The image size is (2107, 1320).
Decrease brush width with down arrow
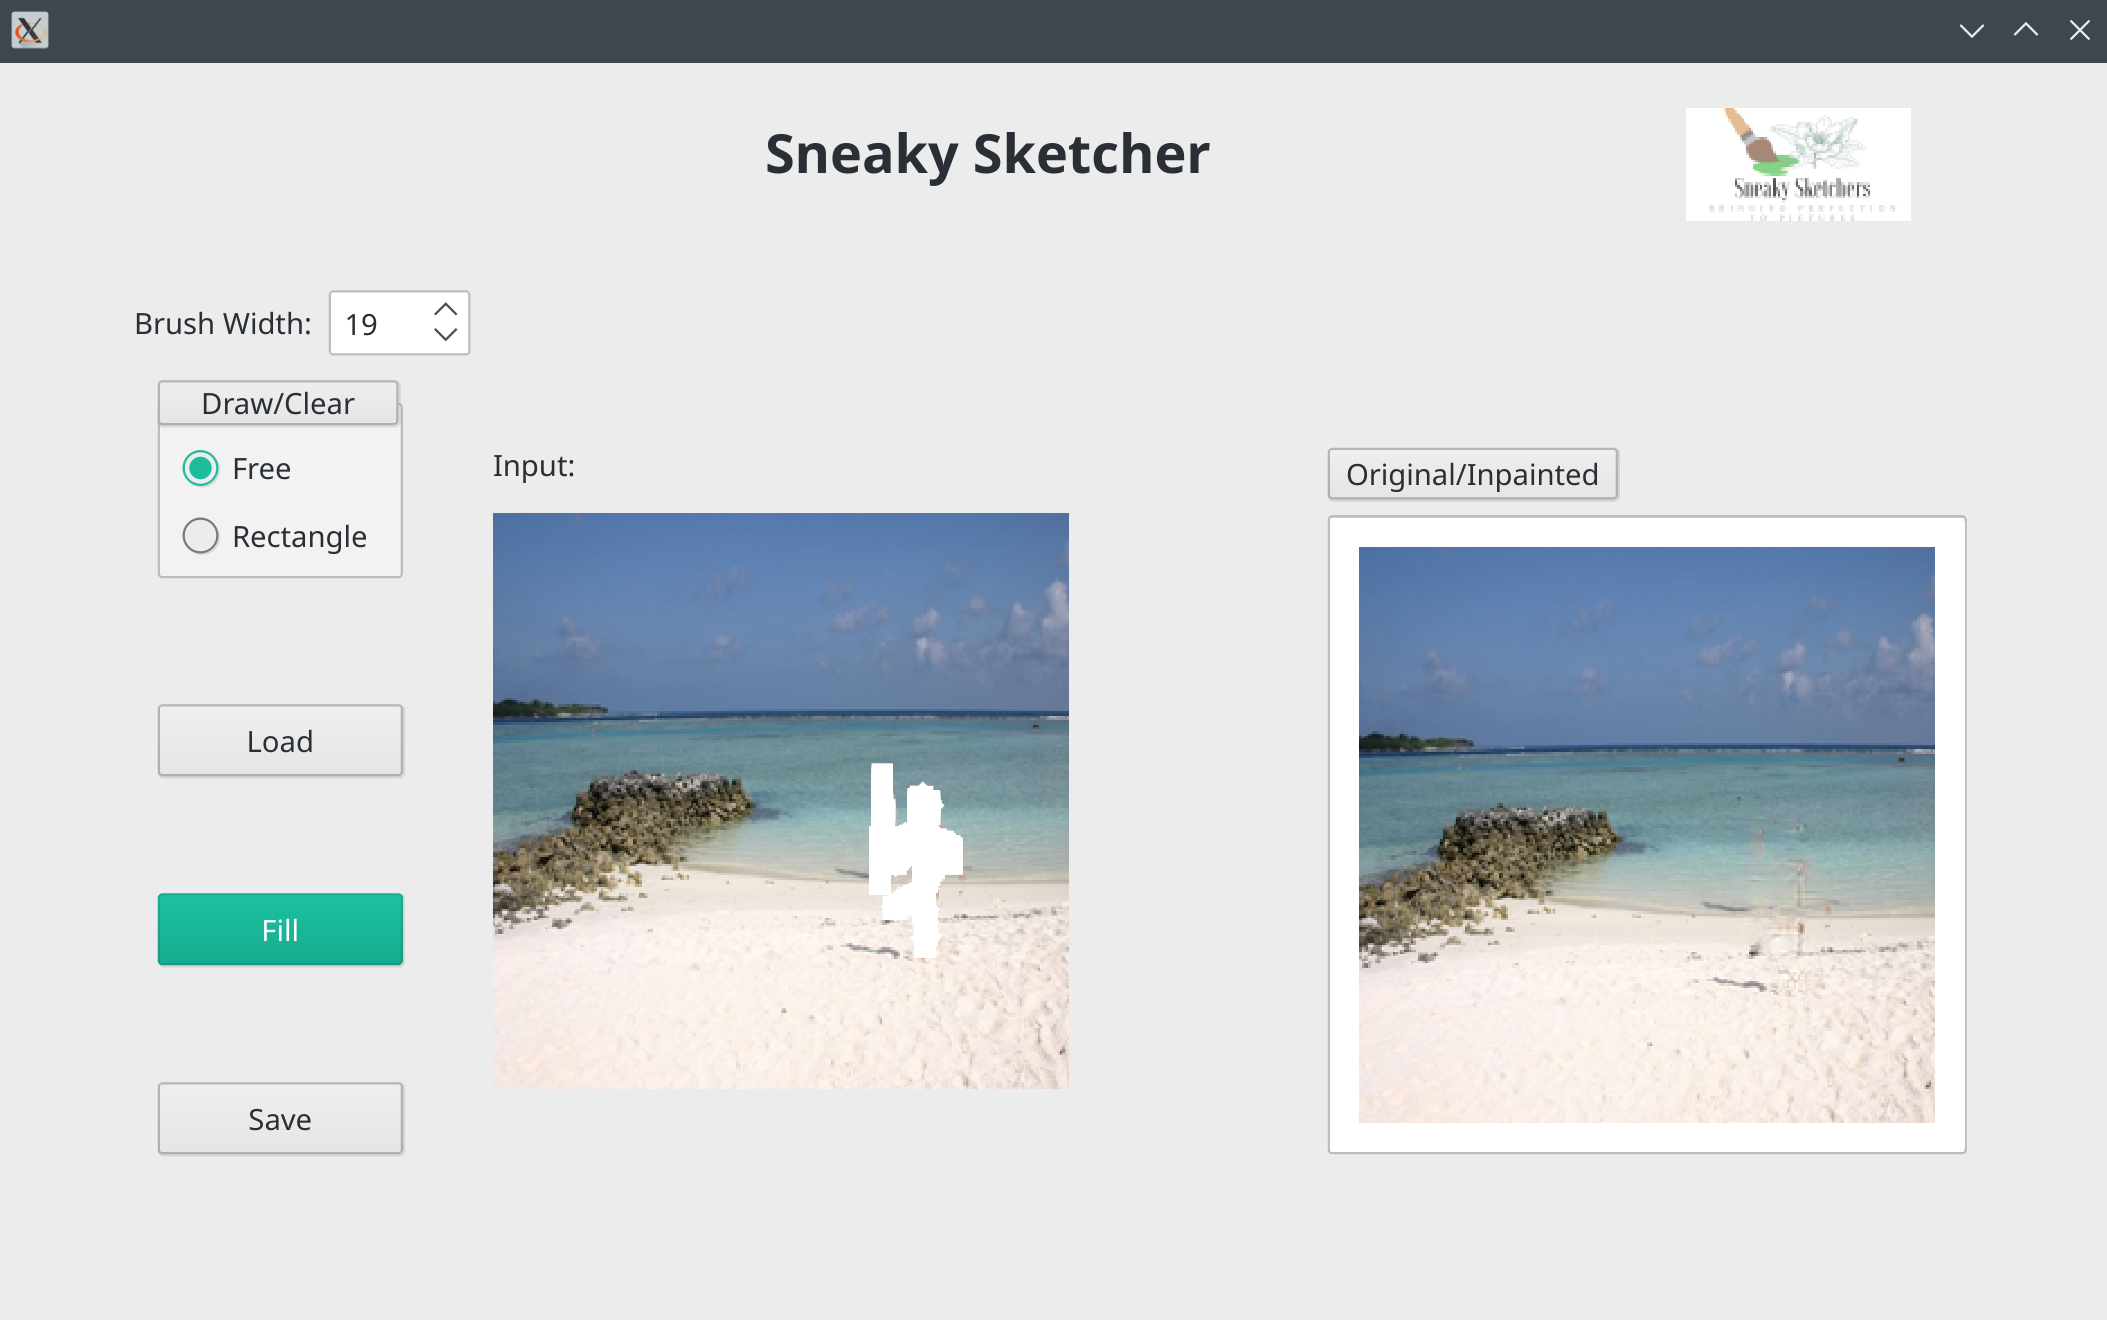point(446,335)
